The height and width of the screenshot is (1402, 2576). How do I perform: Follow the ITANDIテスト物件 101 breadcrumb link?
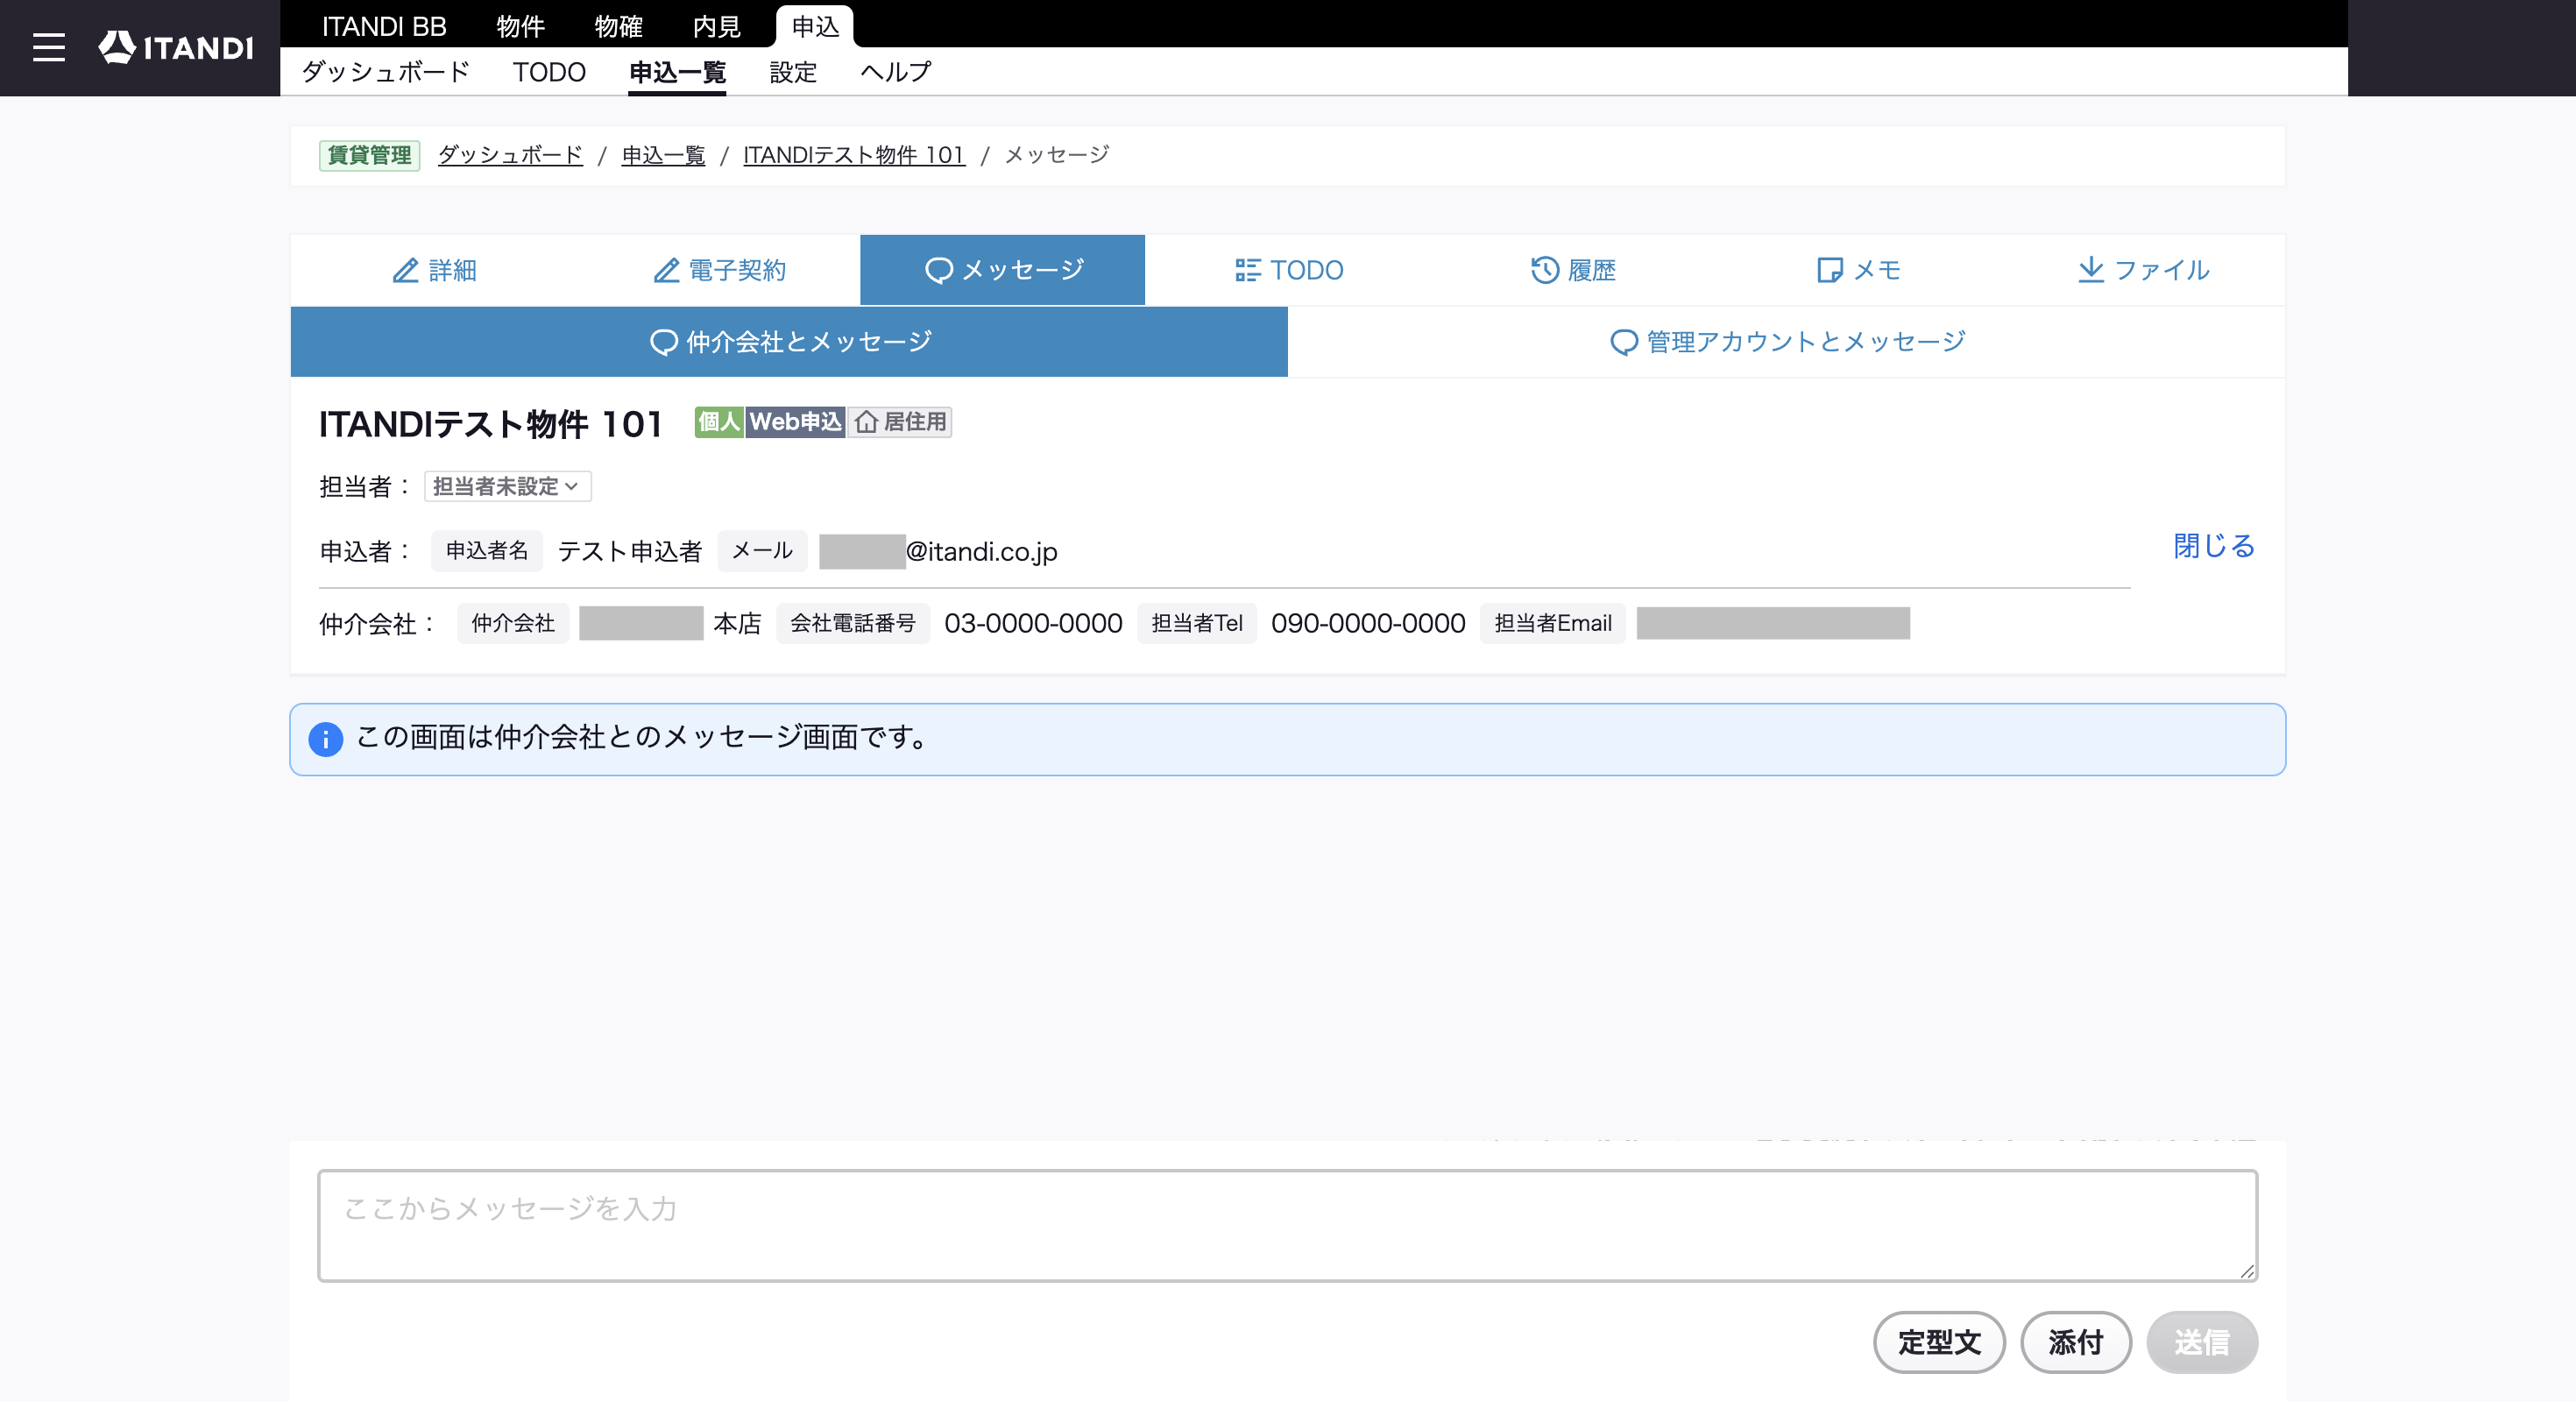[x=854, y=155]
